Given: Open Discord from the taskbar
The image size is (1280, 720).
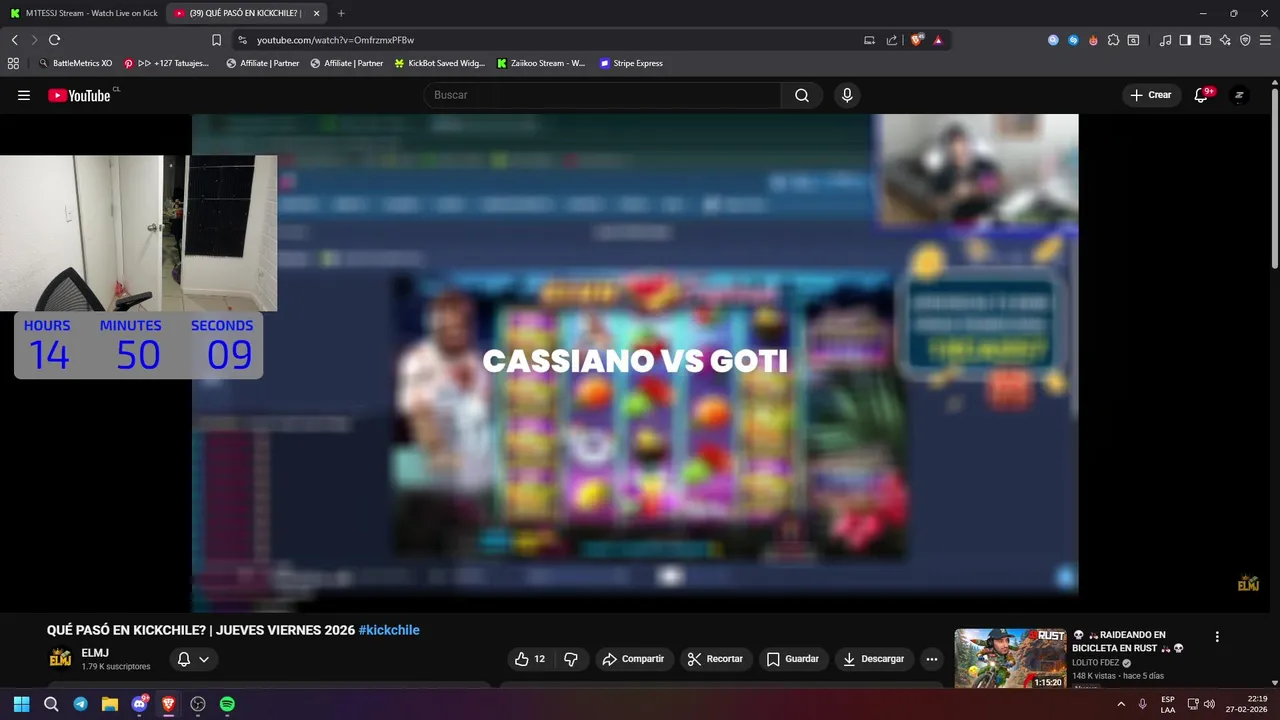Looking at the screenshot, I should tap(139, 704).
